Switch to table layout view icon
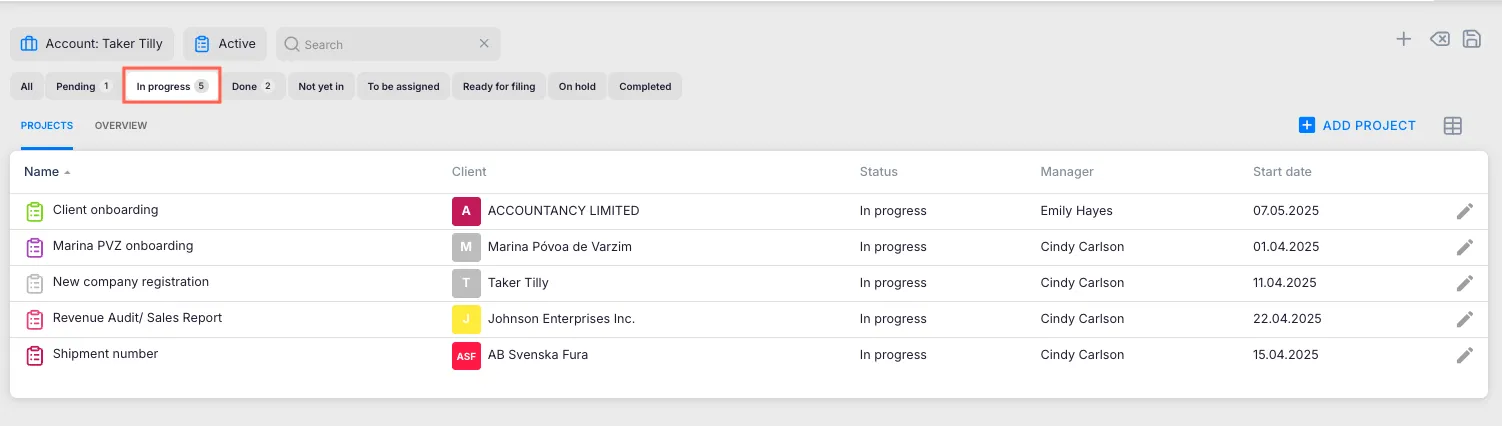This screenshot has height=426, width=1502. click(1453, 126)
